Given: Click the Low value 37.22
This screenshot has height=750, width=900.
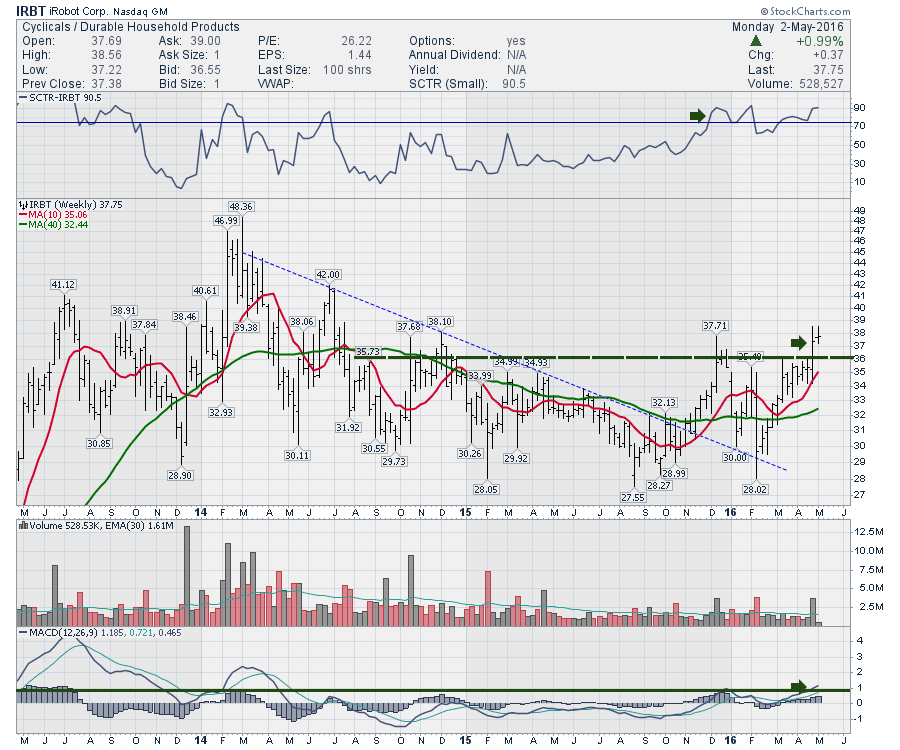Looking at the screenshot, I should coord(106,69).
